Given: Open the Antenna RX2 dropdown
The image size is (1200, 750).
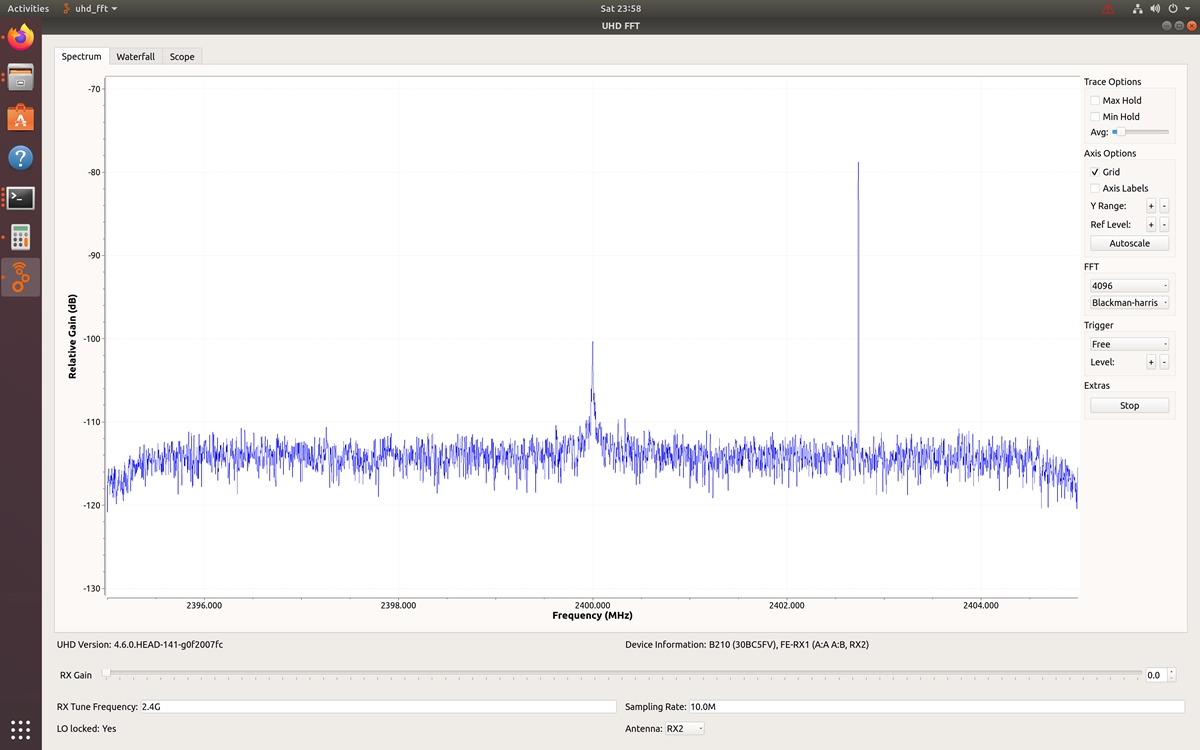Looking at the screenshot, I should (x=685, y=729).
